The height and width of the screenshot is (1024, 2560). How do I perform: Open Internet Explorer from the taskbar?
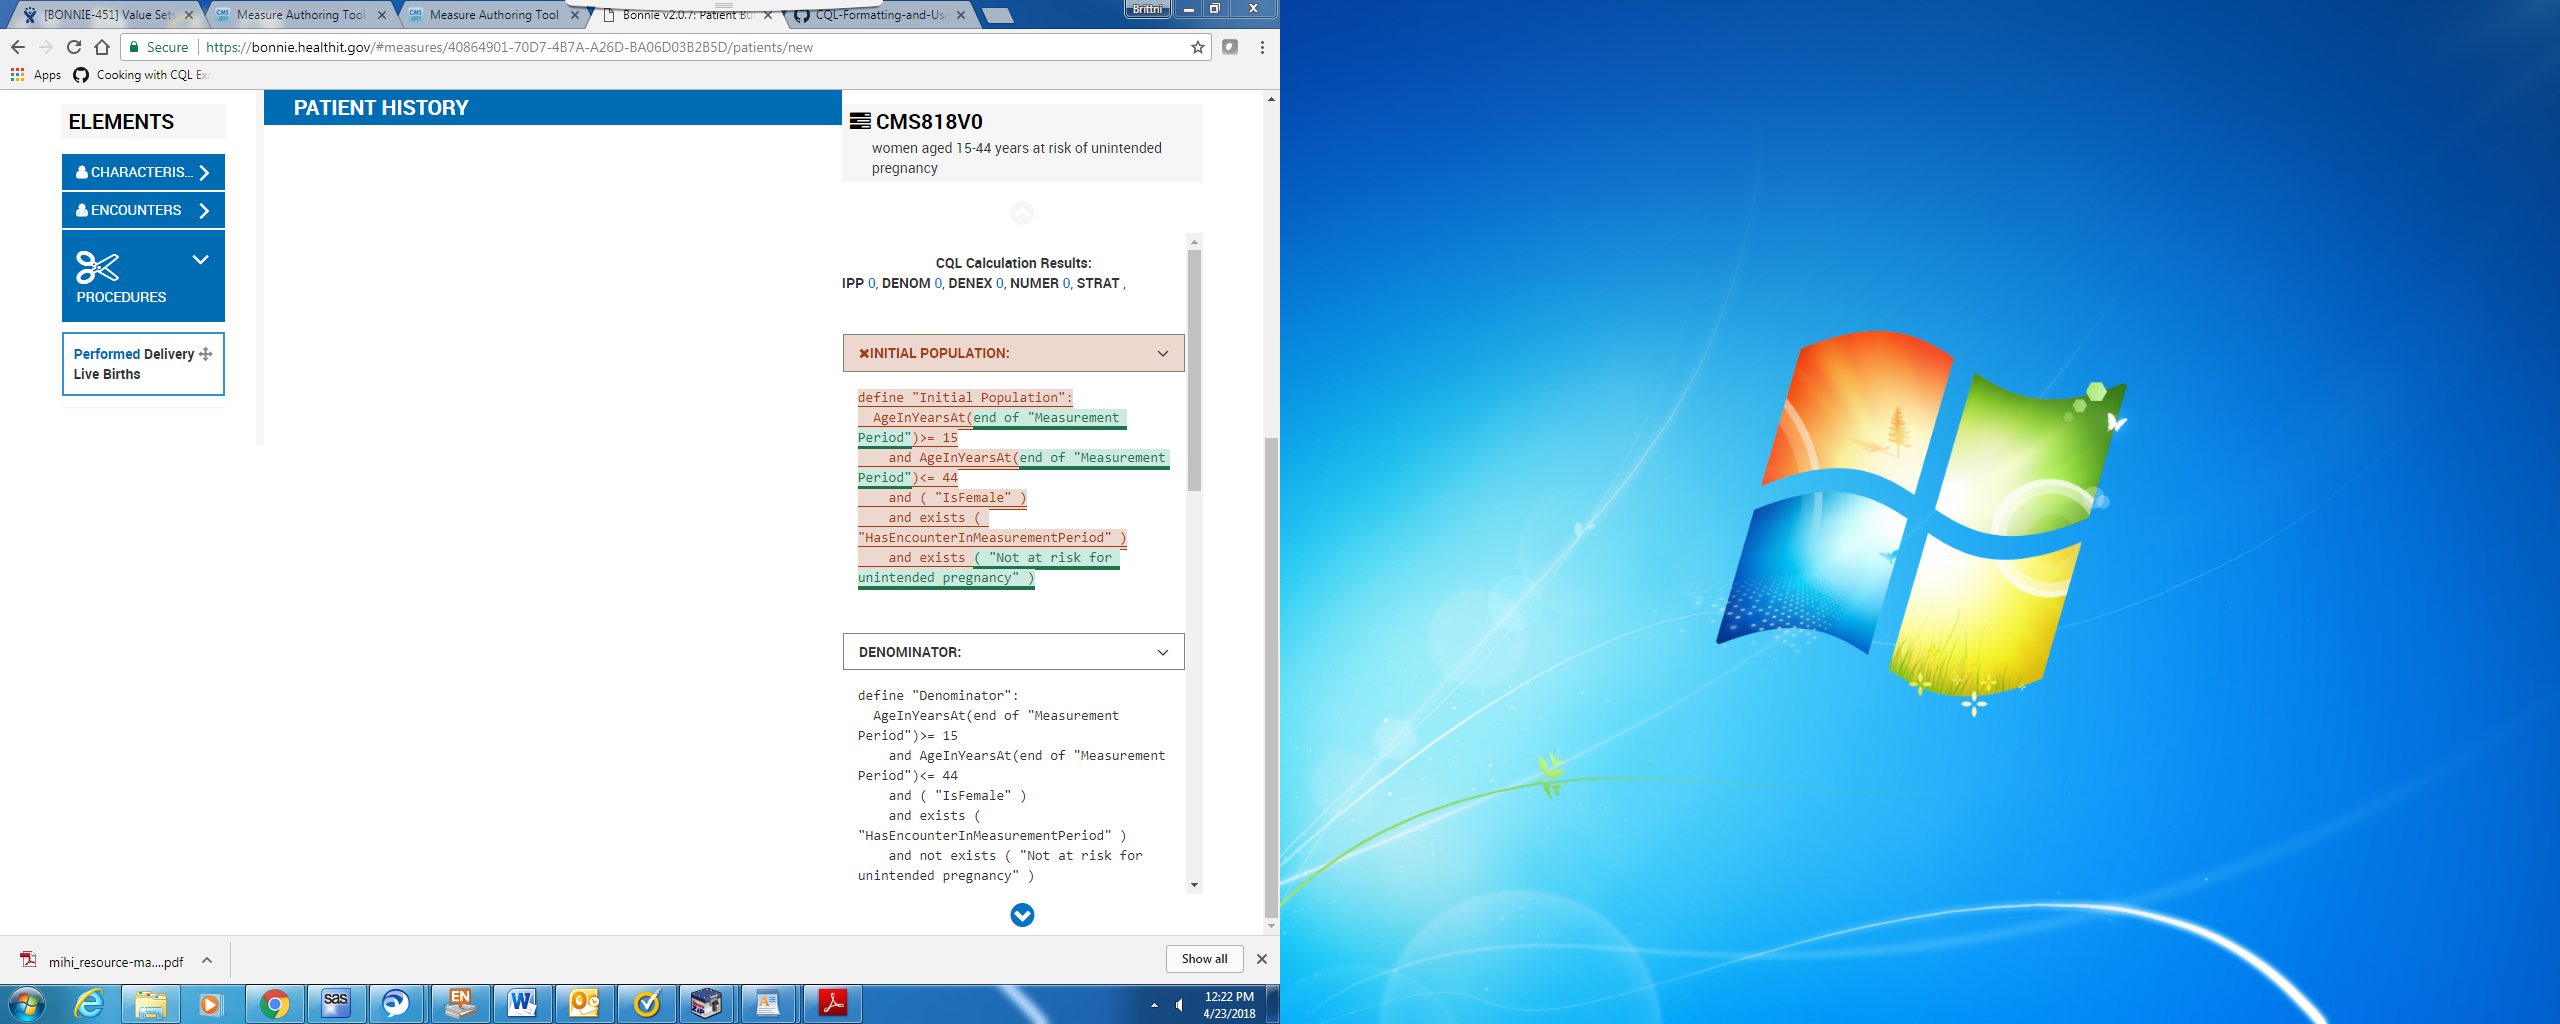point(89,1003)
